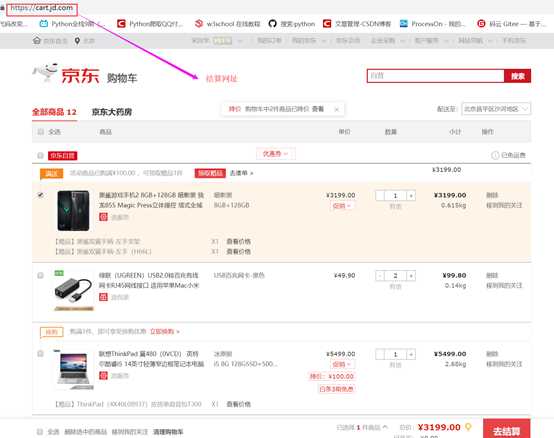Move the ThinkPad laptop to my favorites
Screen dimensions: 554x438
click(x=504, y=364)
